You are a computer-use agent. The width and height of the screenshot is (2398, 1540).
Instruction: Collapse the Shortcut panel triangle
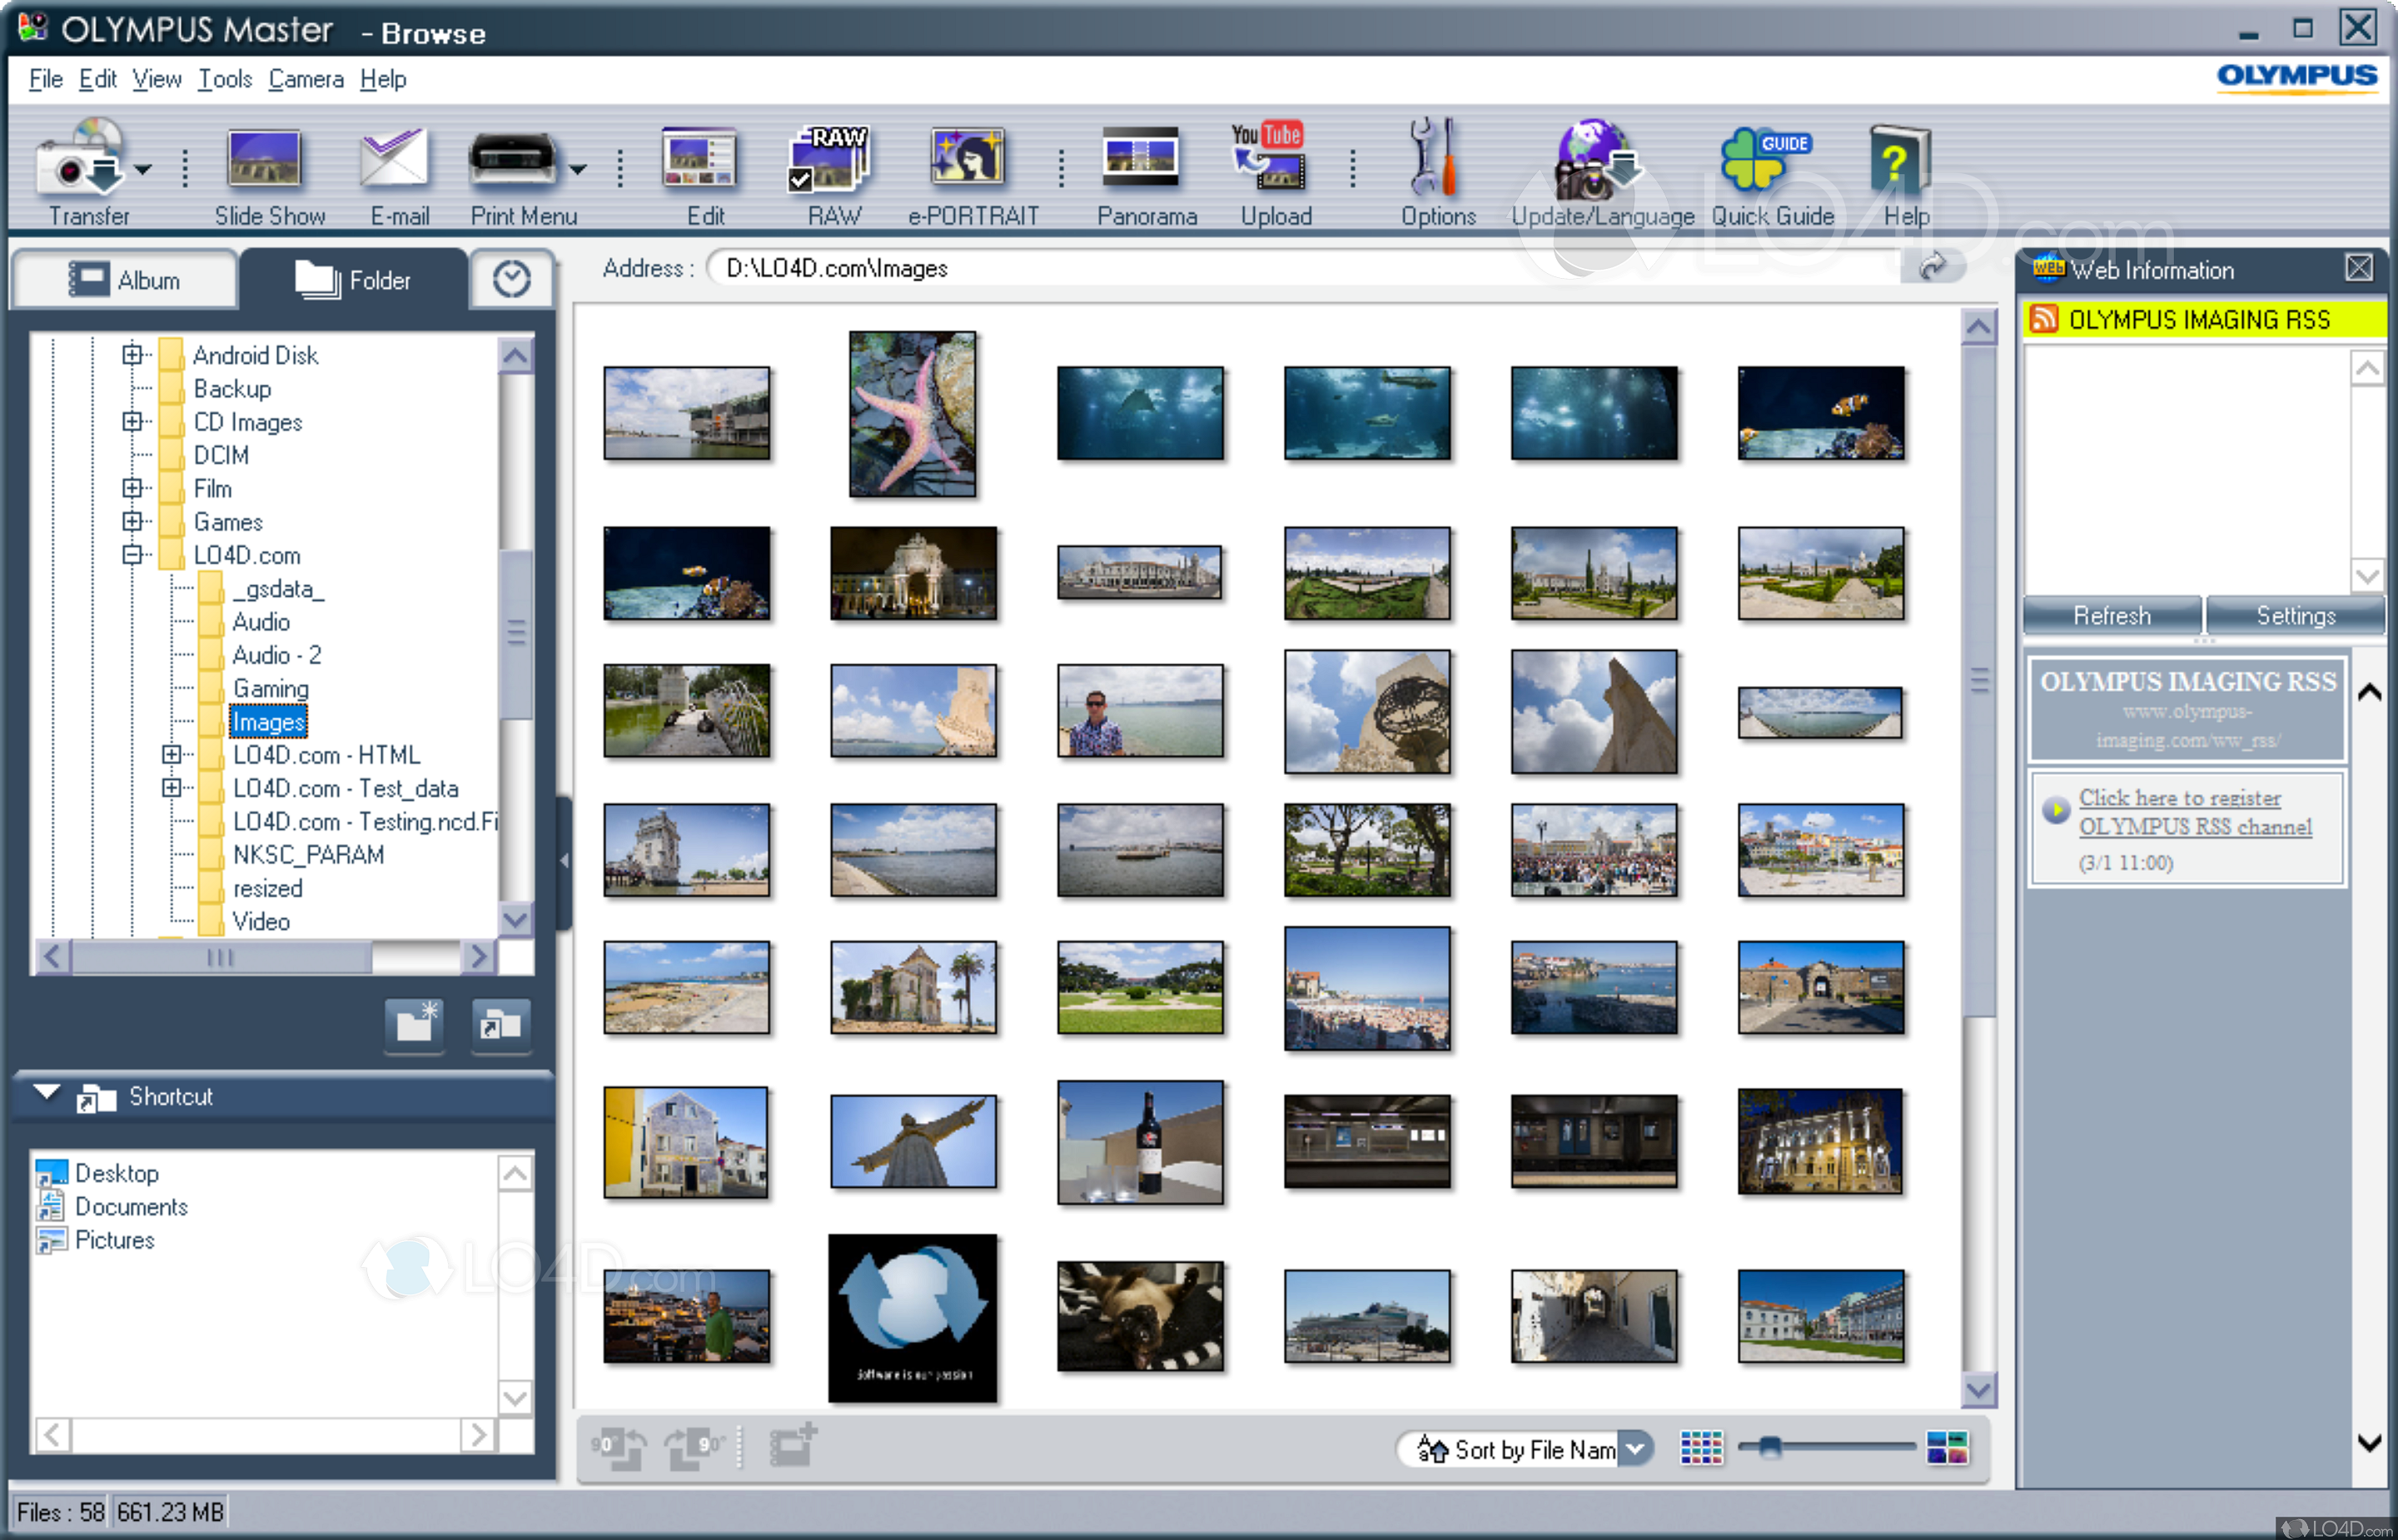coord(46,1091)
